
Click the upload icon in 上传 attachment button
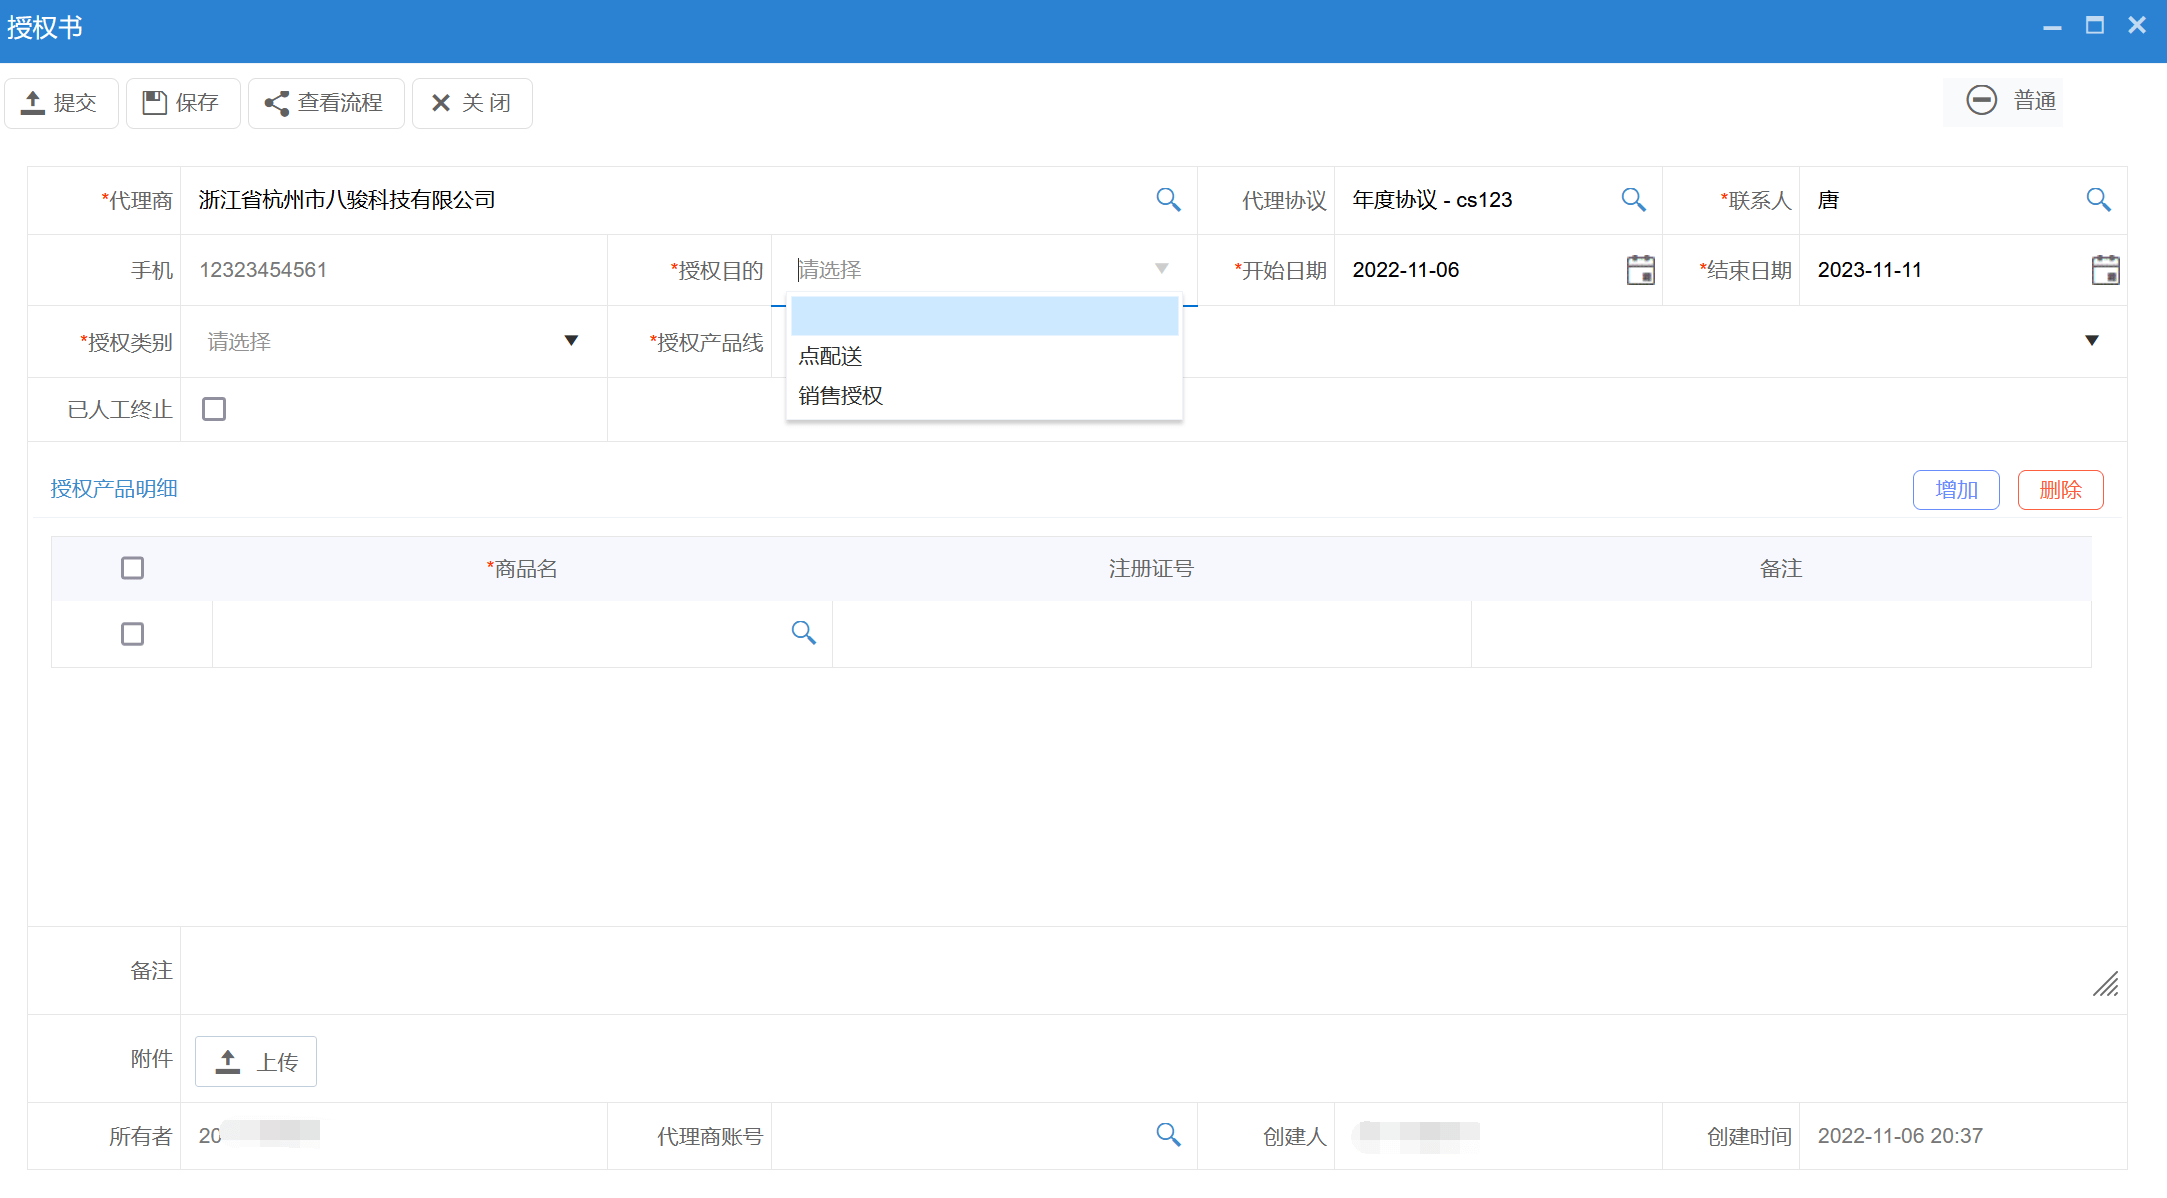click(x=228, y=1061)
